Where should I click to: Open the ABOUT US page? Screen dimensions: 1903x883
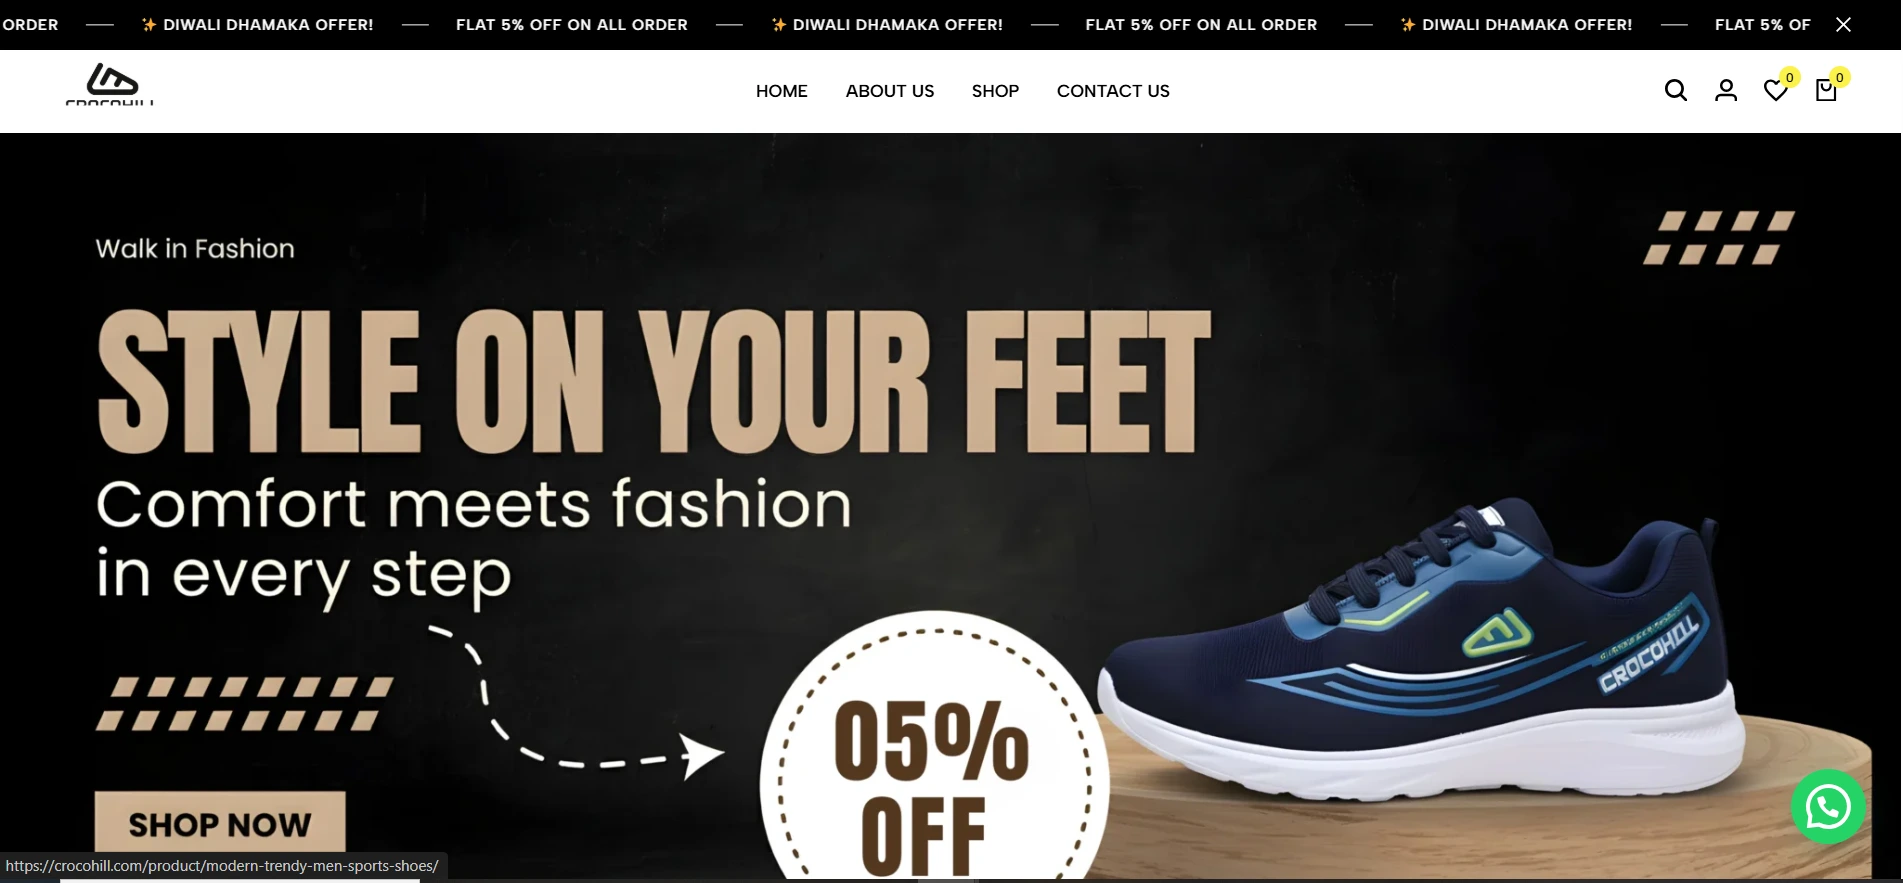[890, 91]
